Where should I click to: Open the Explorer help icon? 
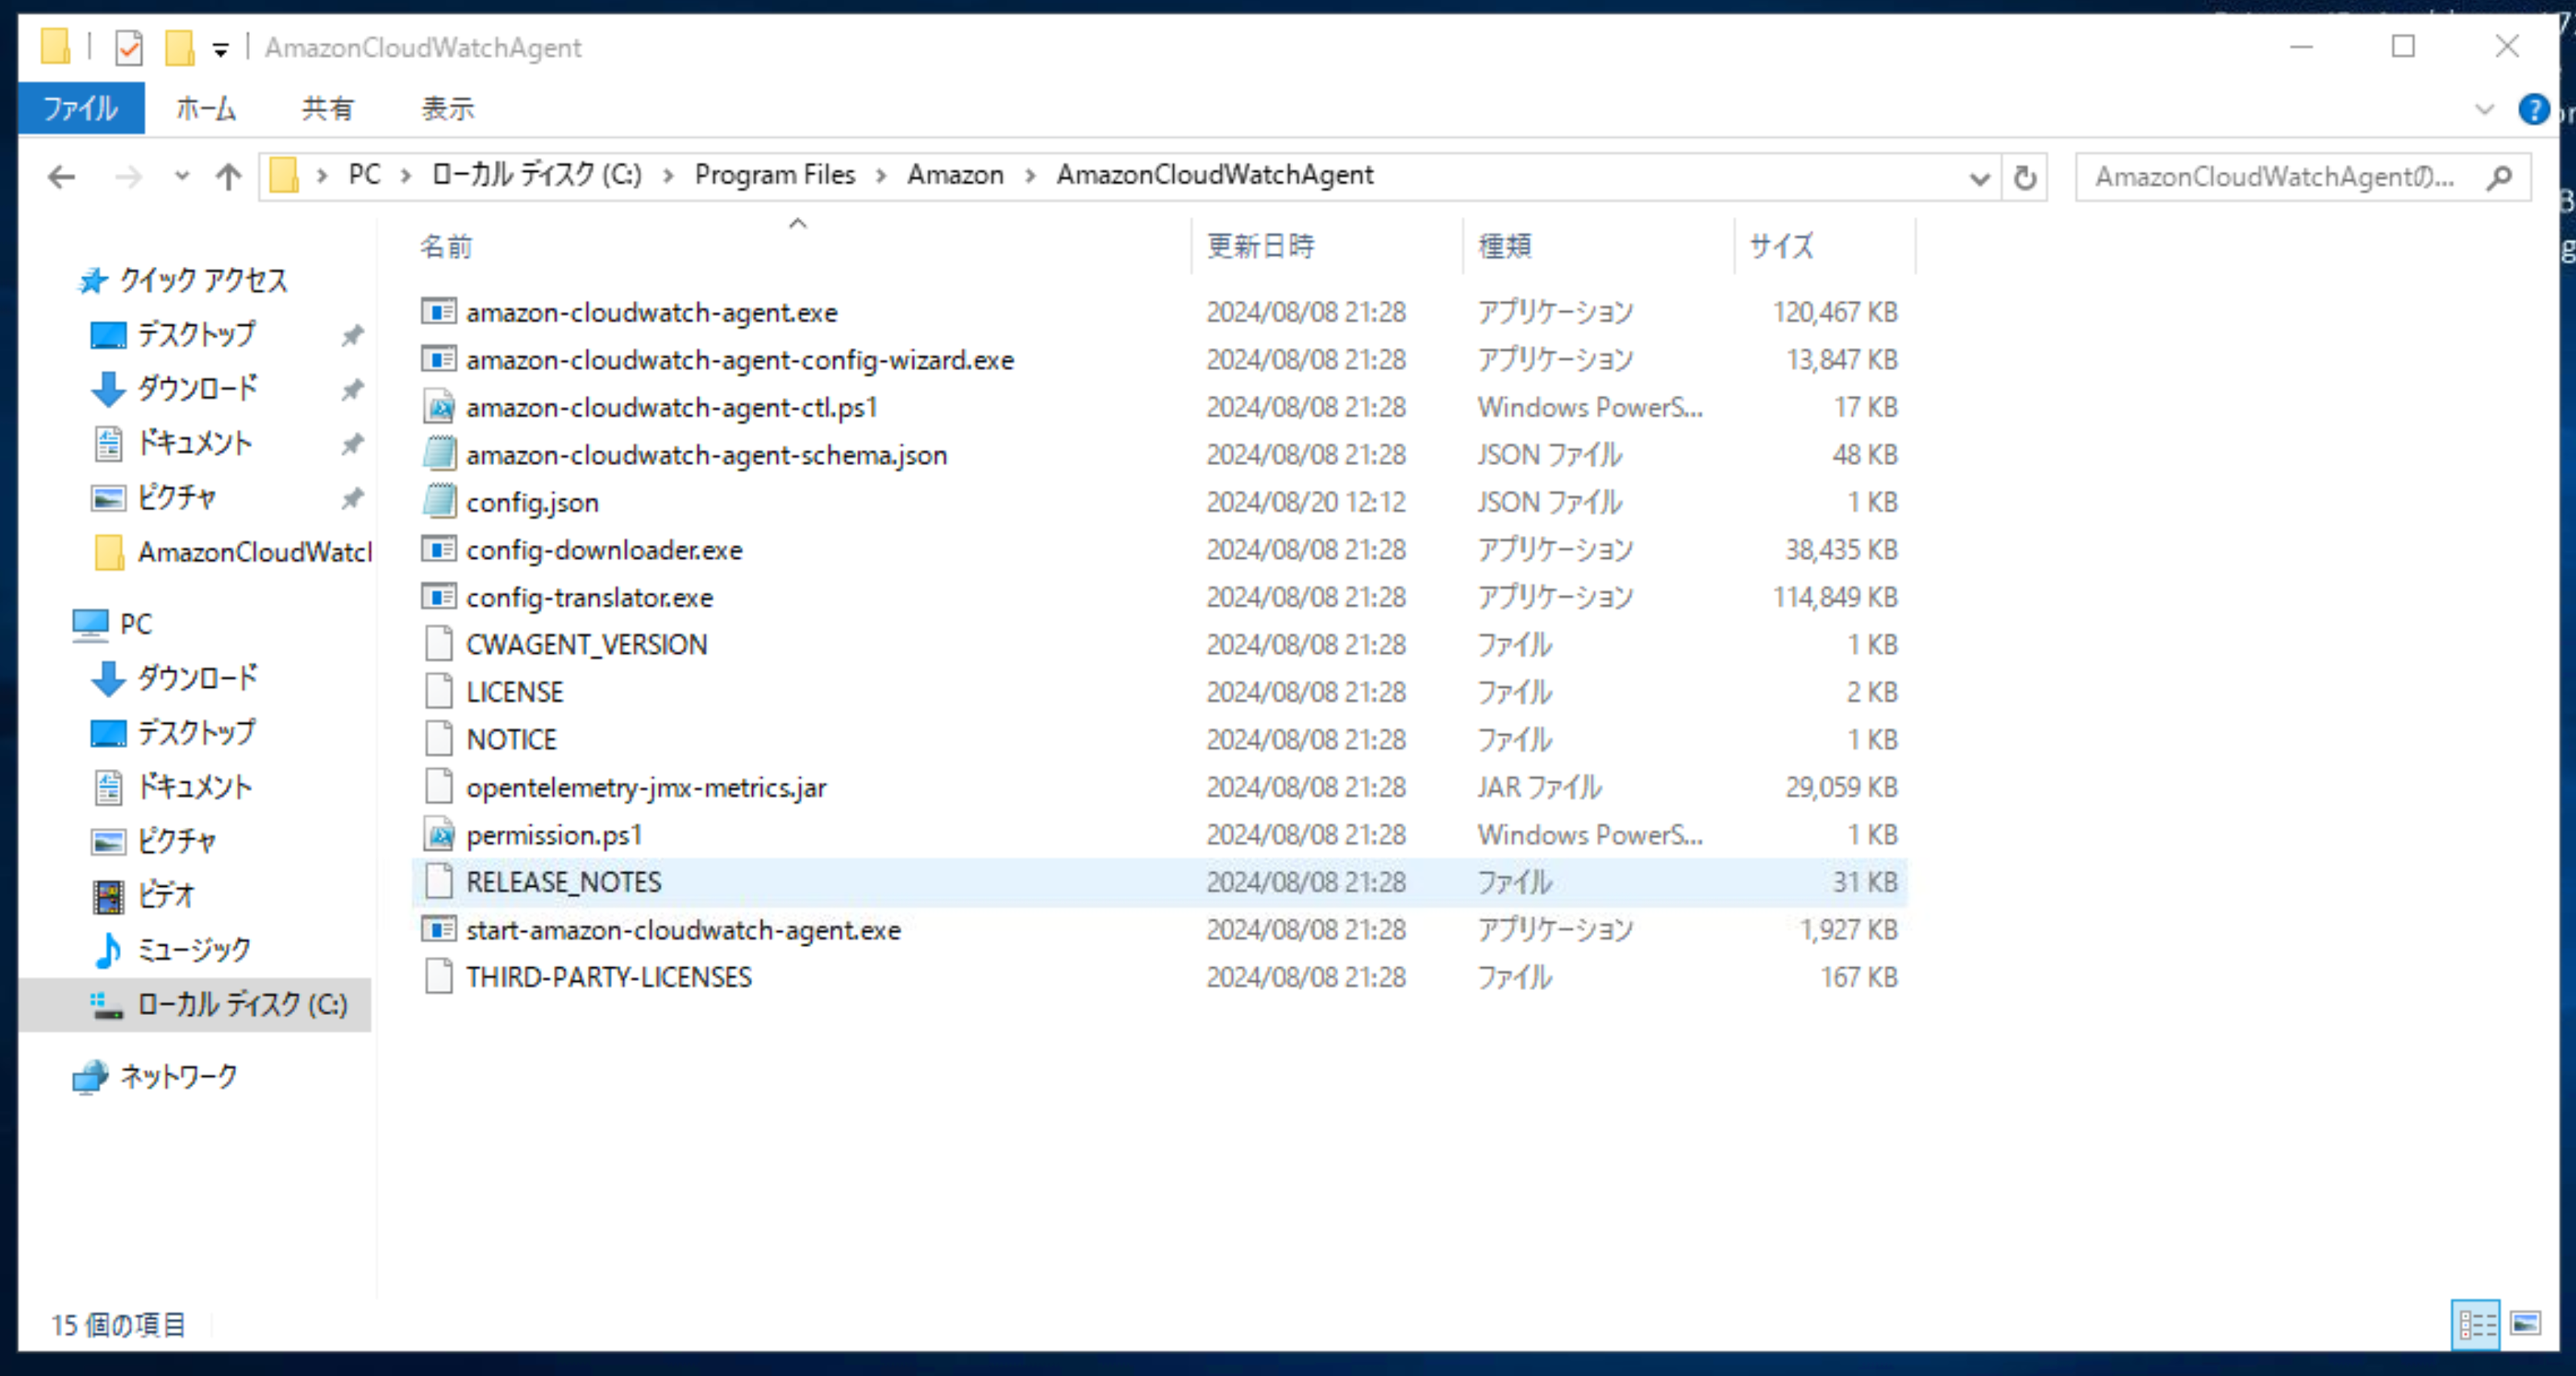tap(2532, 108)
